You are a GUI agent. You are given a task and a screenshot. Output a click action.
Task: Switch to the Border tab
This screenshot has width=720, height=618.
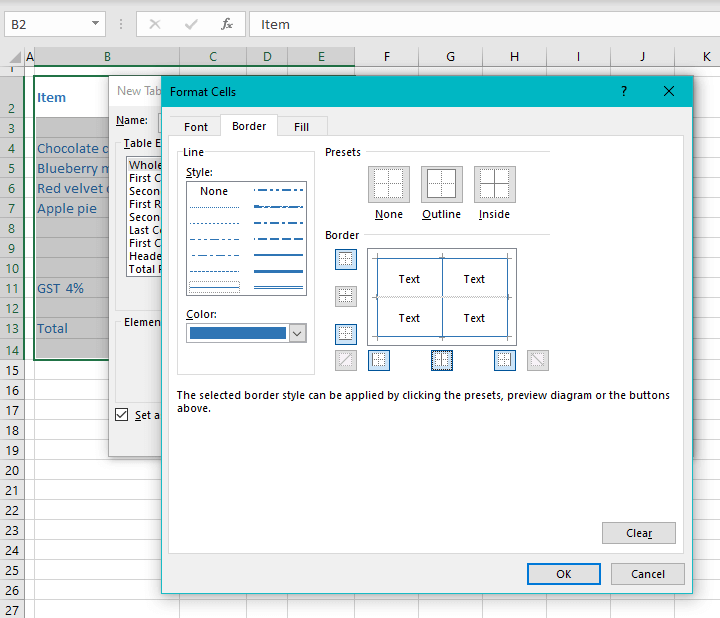(249, 126)
